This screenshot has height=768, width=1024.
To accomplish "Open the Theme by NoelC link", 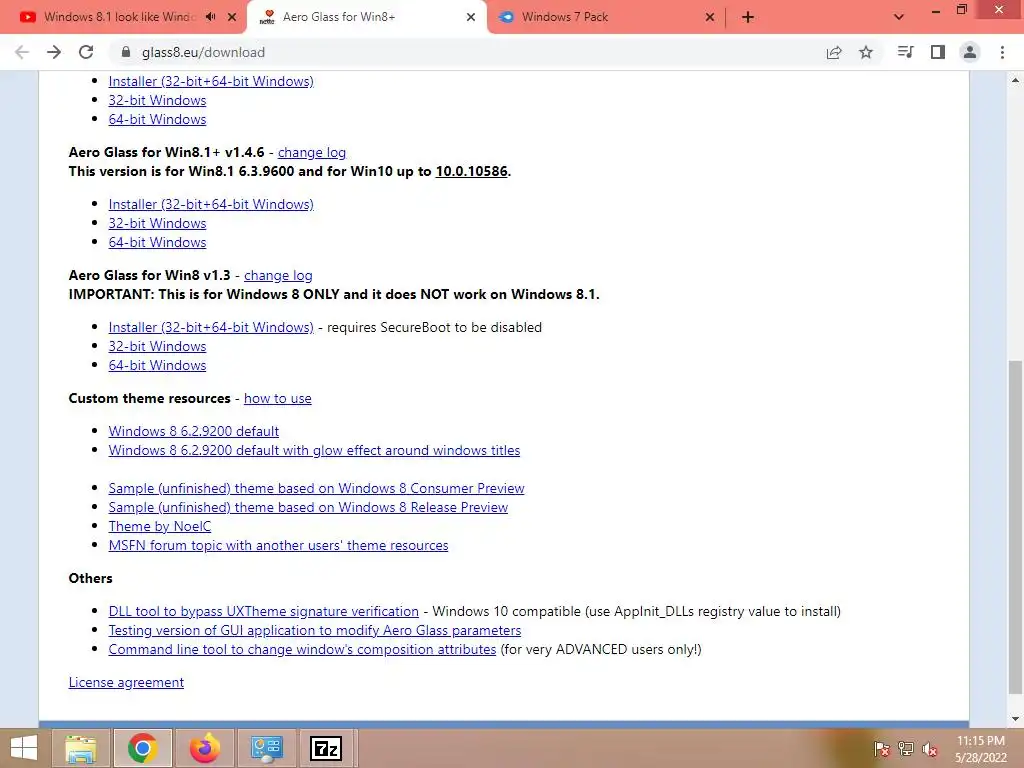I will (160, 526).
